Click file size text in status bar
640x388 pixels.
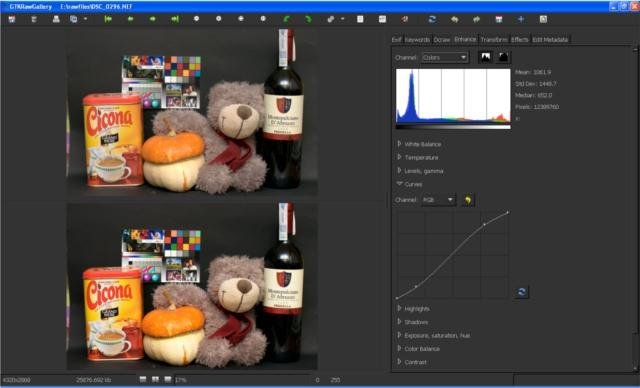93,380
